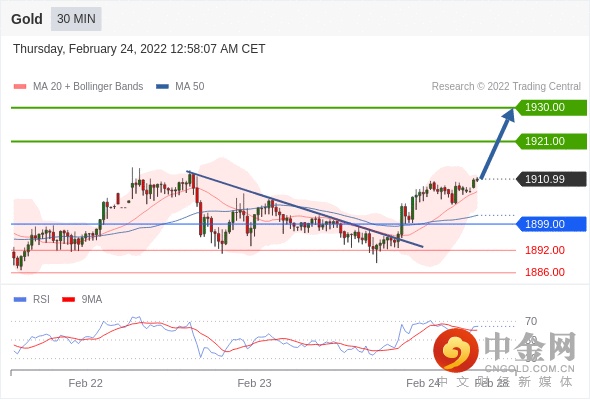Click the 'Feb 23' date axis label
Screen dimensions: 590x400
coord(254,383)
